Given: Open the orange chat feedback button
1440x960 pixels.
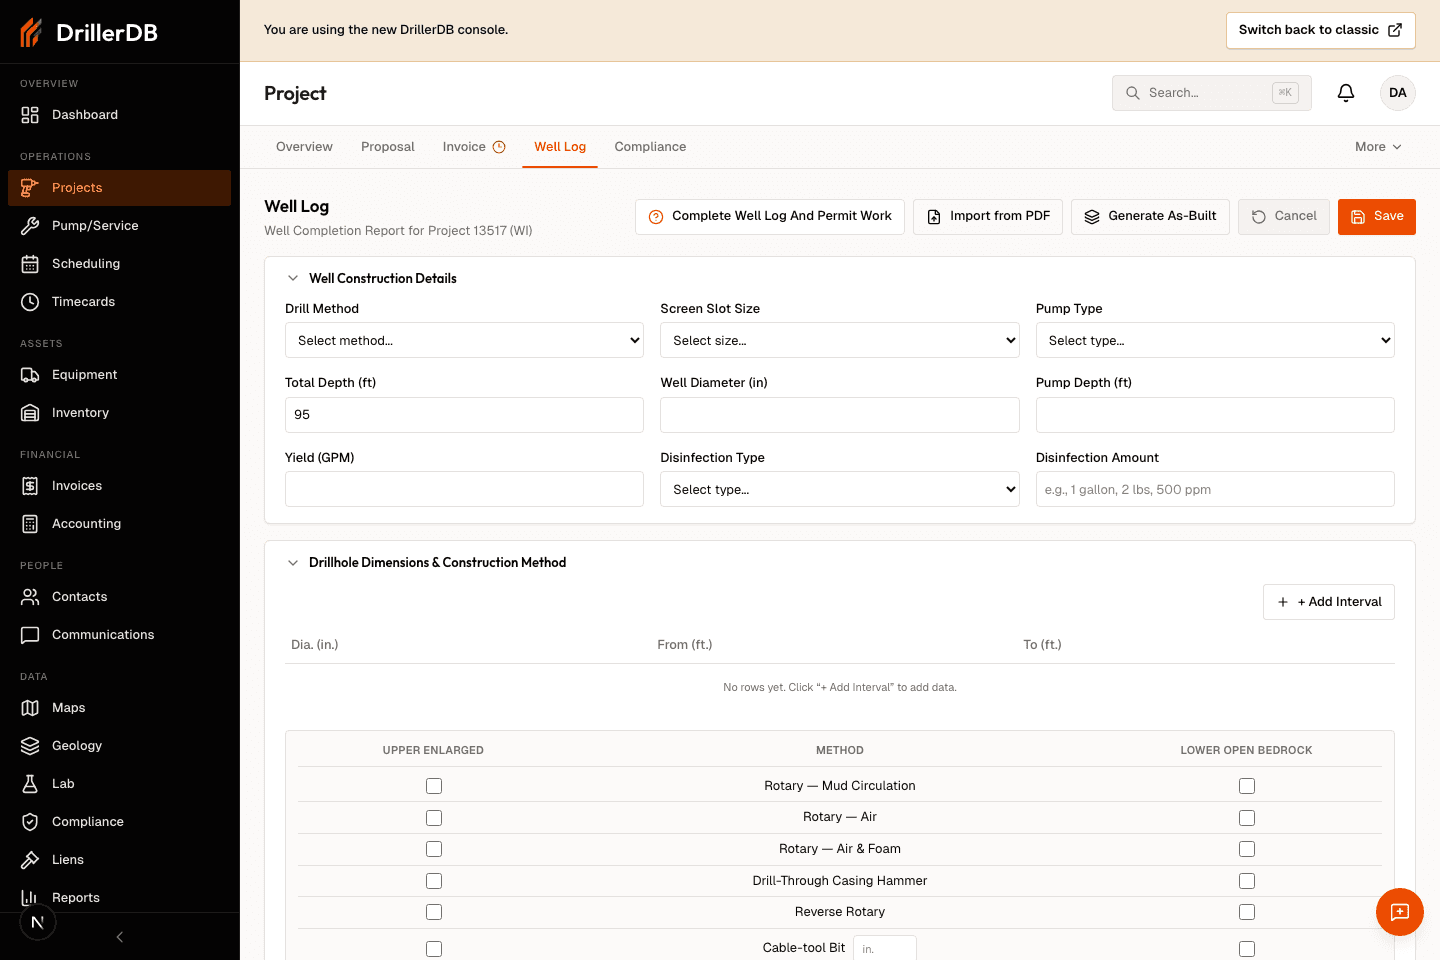Looking at the screenshot, I should coord(1400,912).
